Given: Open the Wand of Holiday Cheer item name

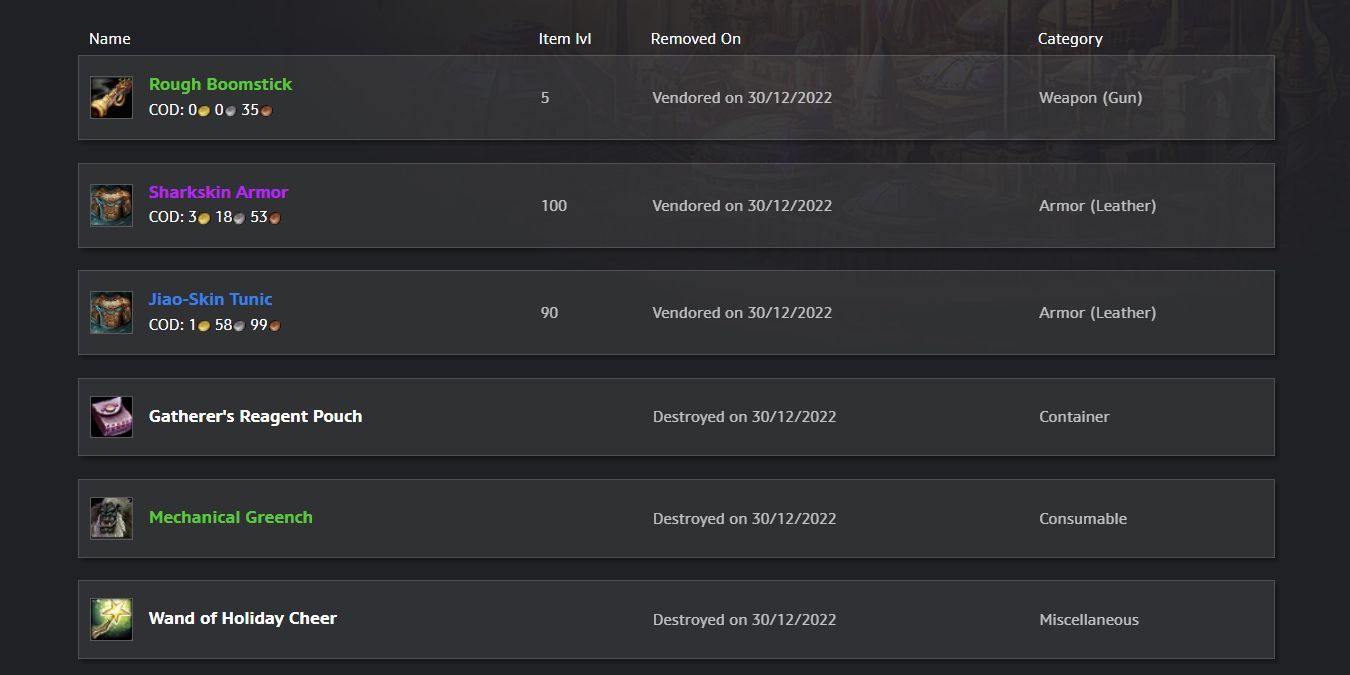Looking at the screenshot, I should (242, 618).
